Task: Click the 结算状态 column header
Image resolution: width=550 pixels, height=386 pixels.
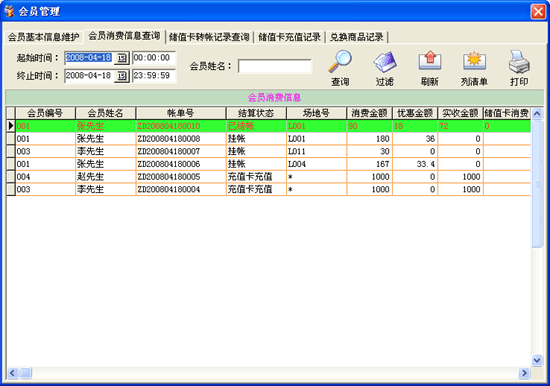Action: tap(256, 113)
